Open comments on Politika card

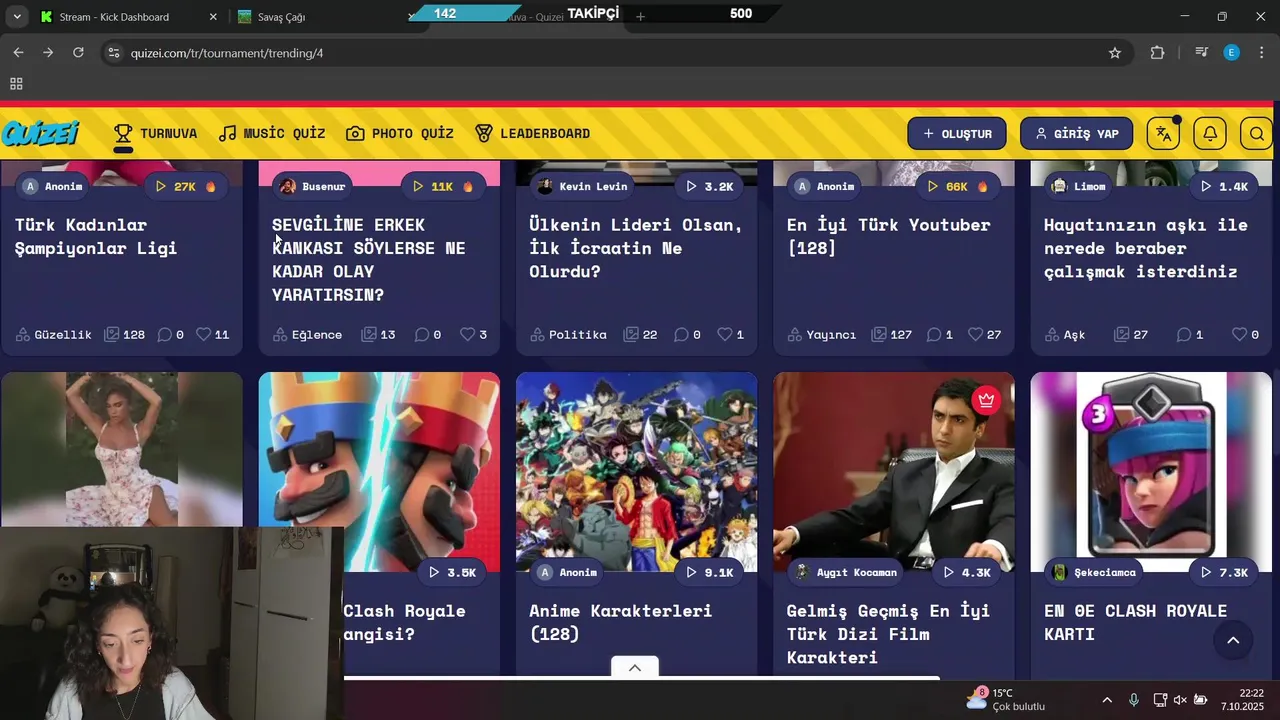pos(682,334)
